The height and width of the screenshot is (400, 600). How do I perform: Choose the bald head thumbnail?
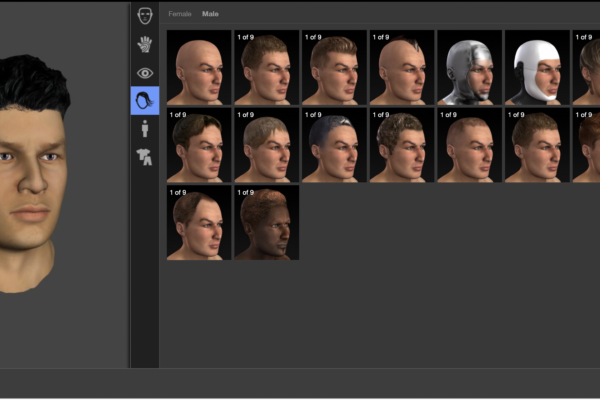click(199, 67)
